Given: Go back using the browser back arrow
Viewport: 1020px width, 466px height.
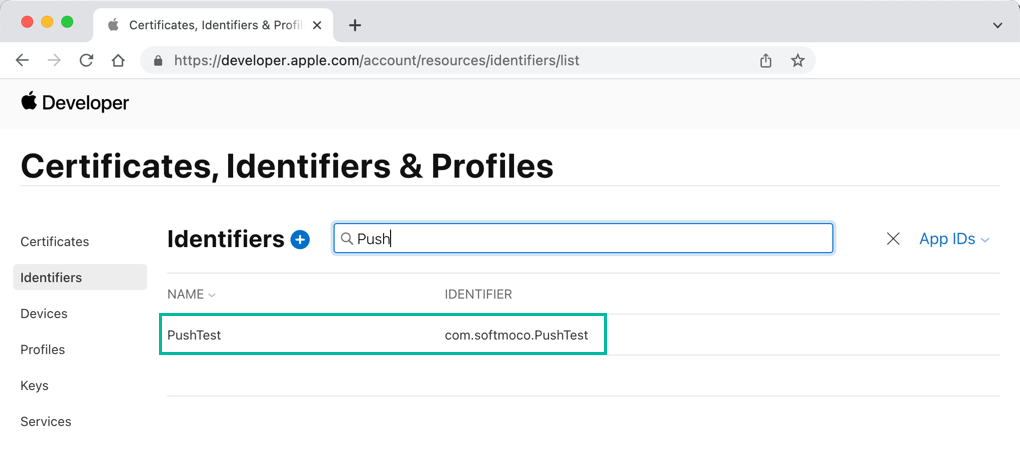Looking at the screenshot, I should (22, 60).
